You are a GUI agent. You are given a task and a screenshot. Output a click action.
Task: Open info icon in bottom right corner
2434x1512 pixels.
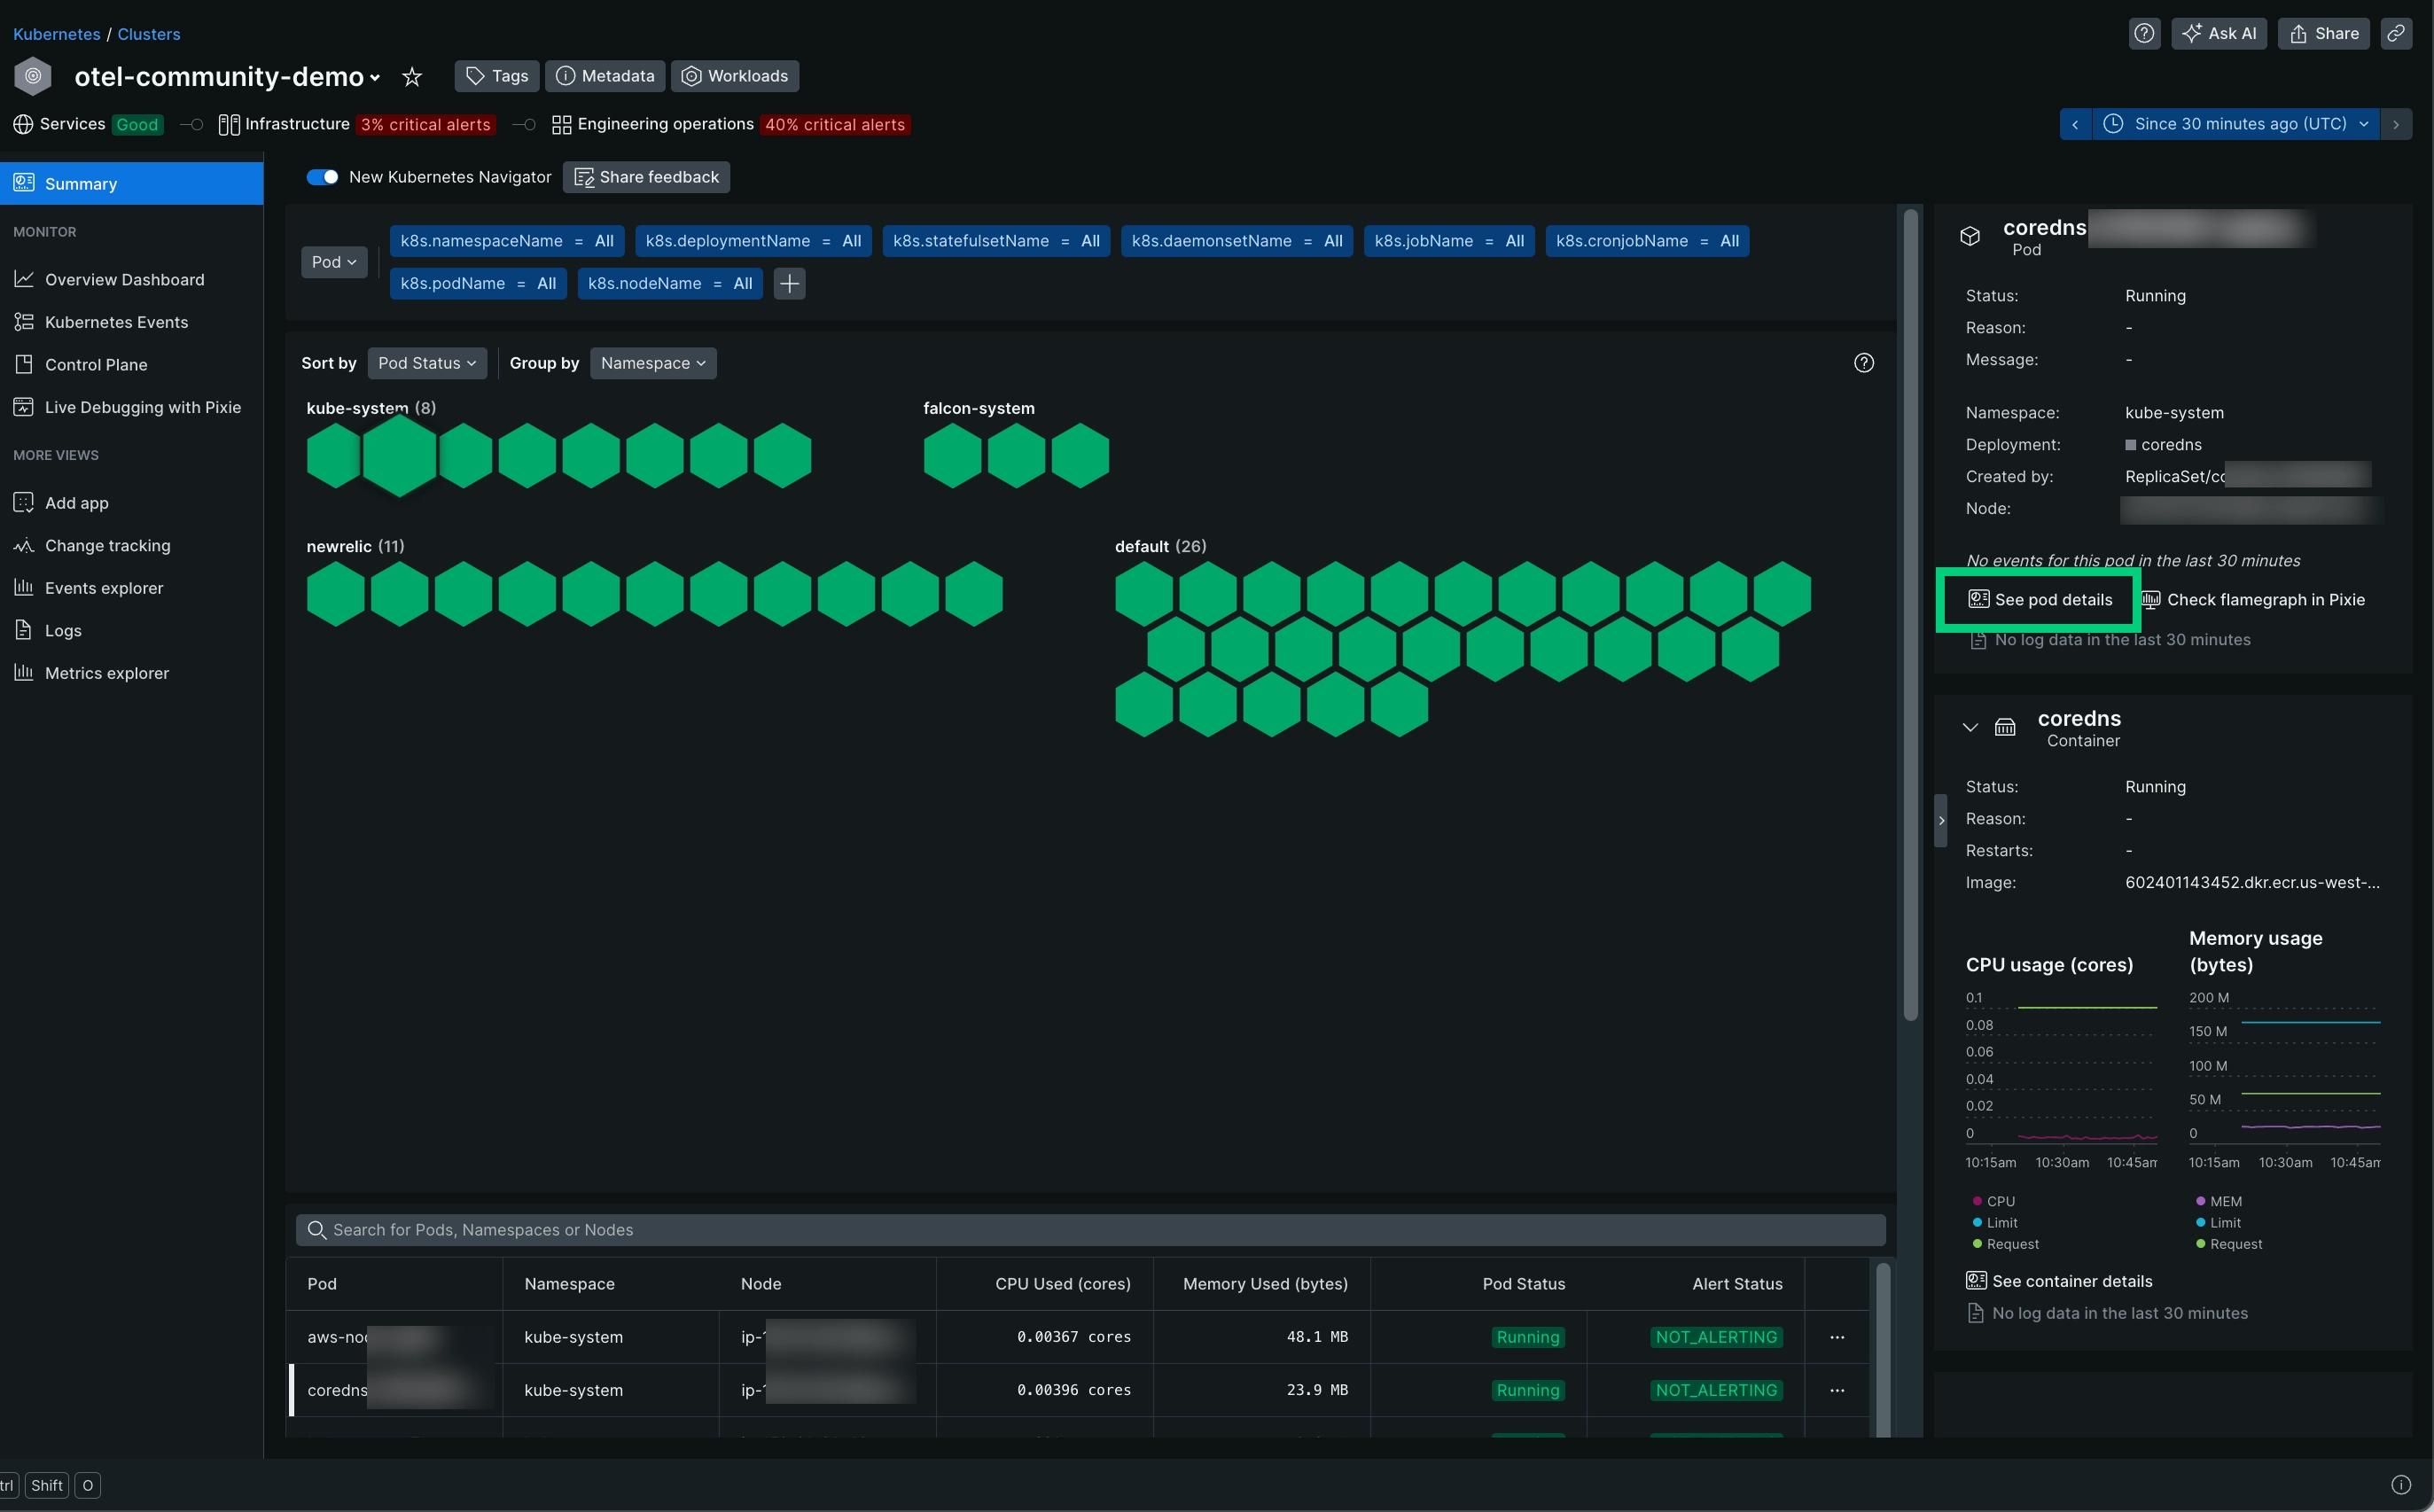point(2400,1485)
